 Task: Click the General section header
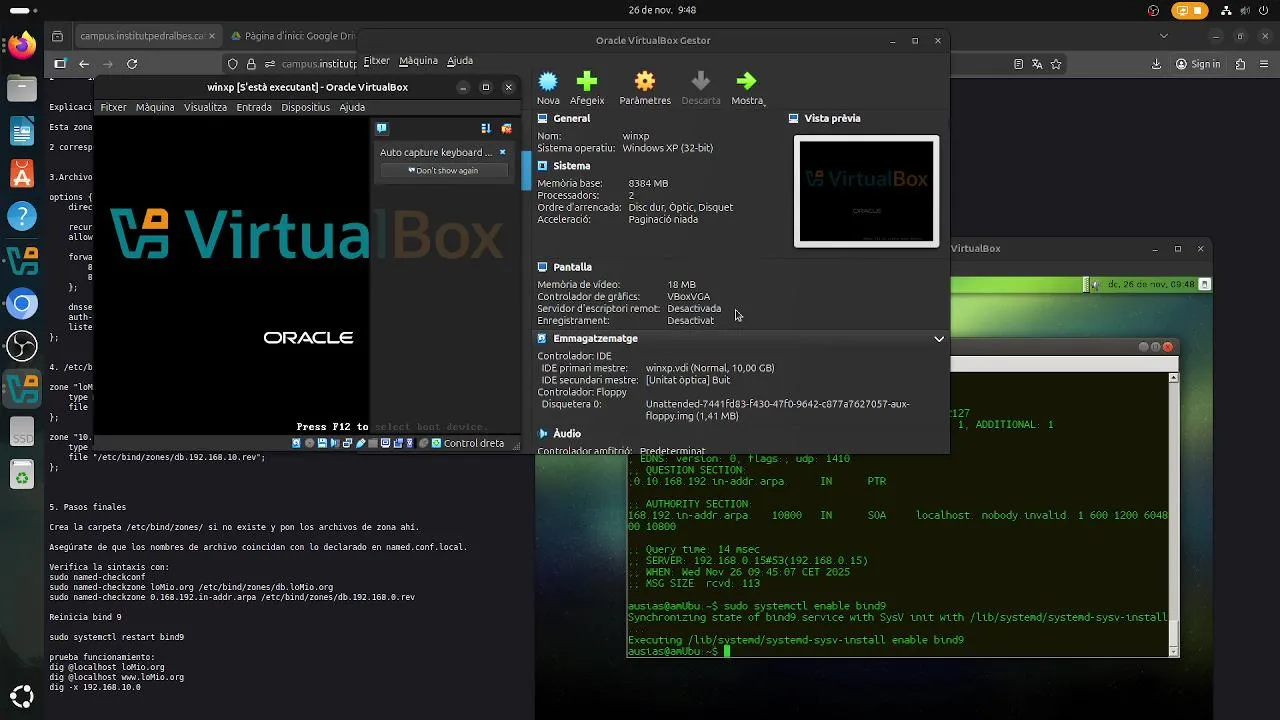tap(571, 118)
